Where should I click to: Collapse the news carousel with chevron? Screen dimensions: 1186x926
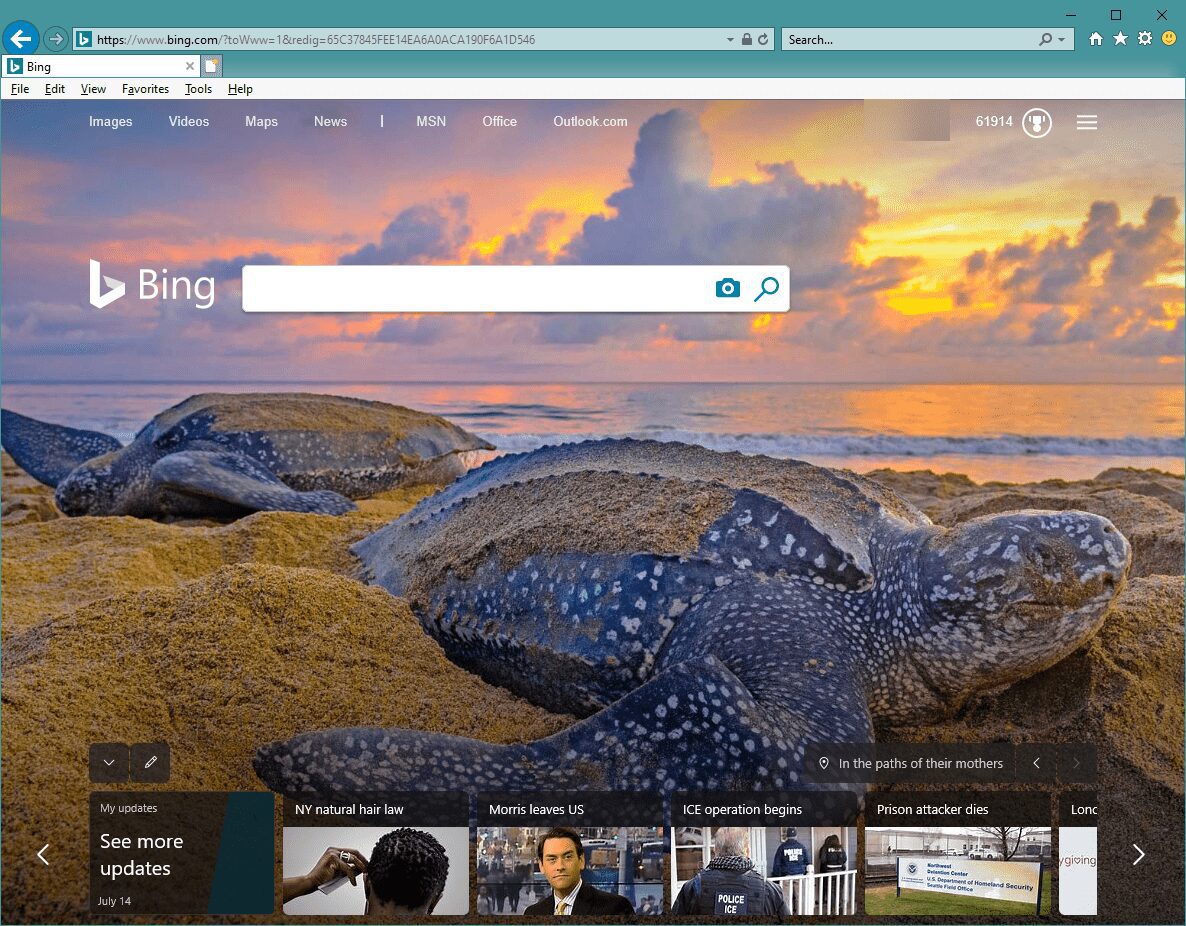(109, 763)
